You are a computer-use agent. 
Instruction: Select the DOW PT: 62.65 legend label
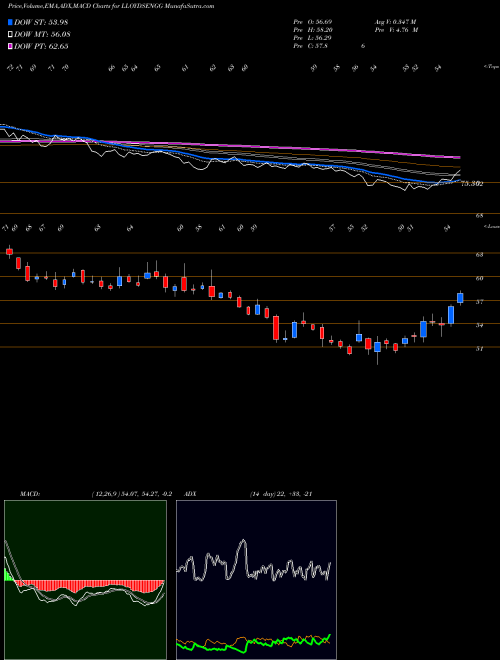[41, 46]
